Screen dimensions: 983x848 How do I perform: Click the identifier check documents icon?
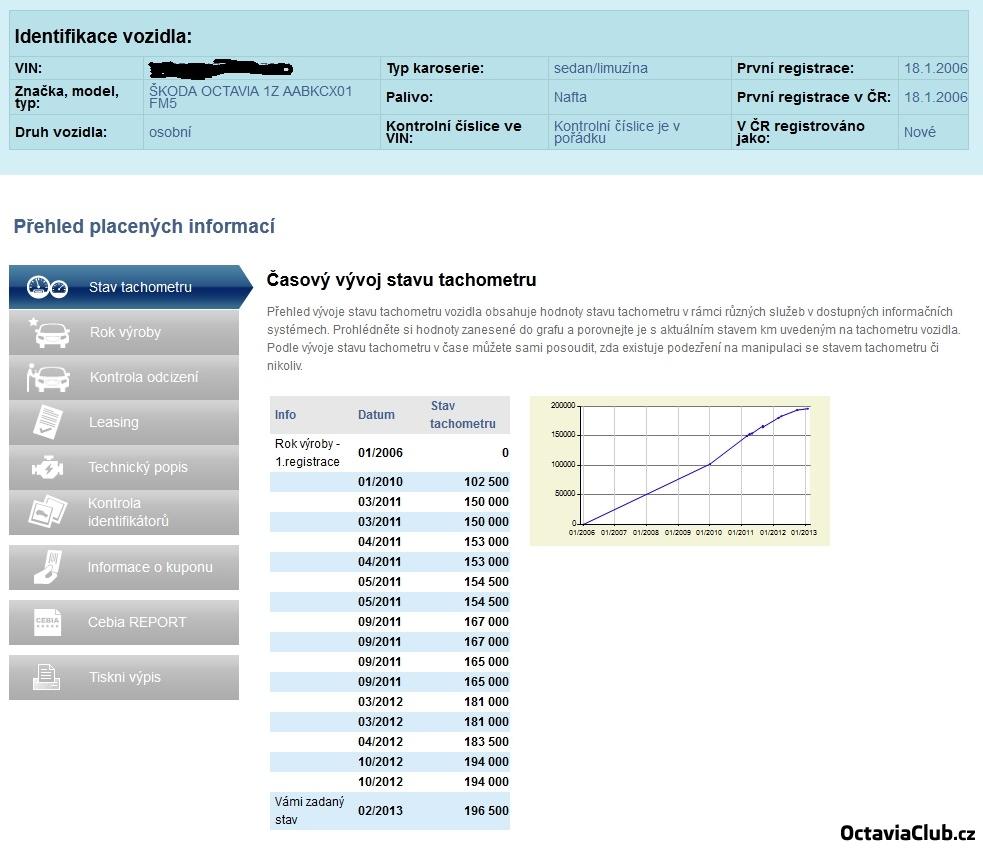pos(48,512)
